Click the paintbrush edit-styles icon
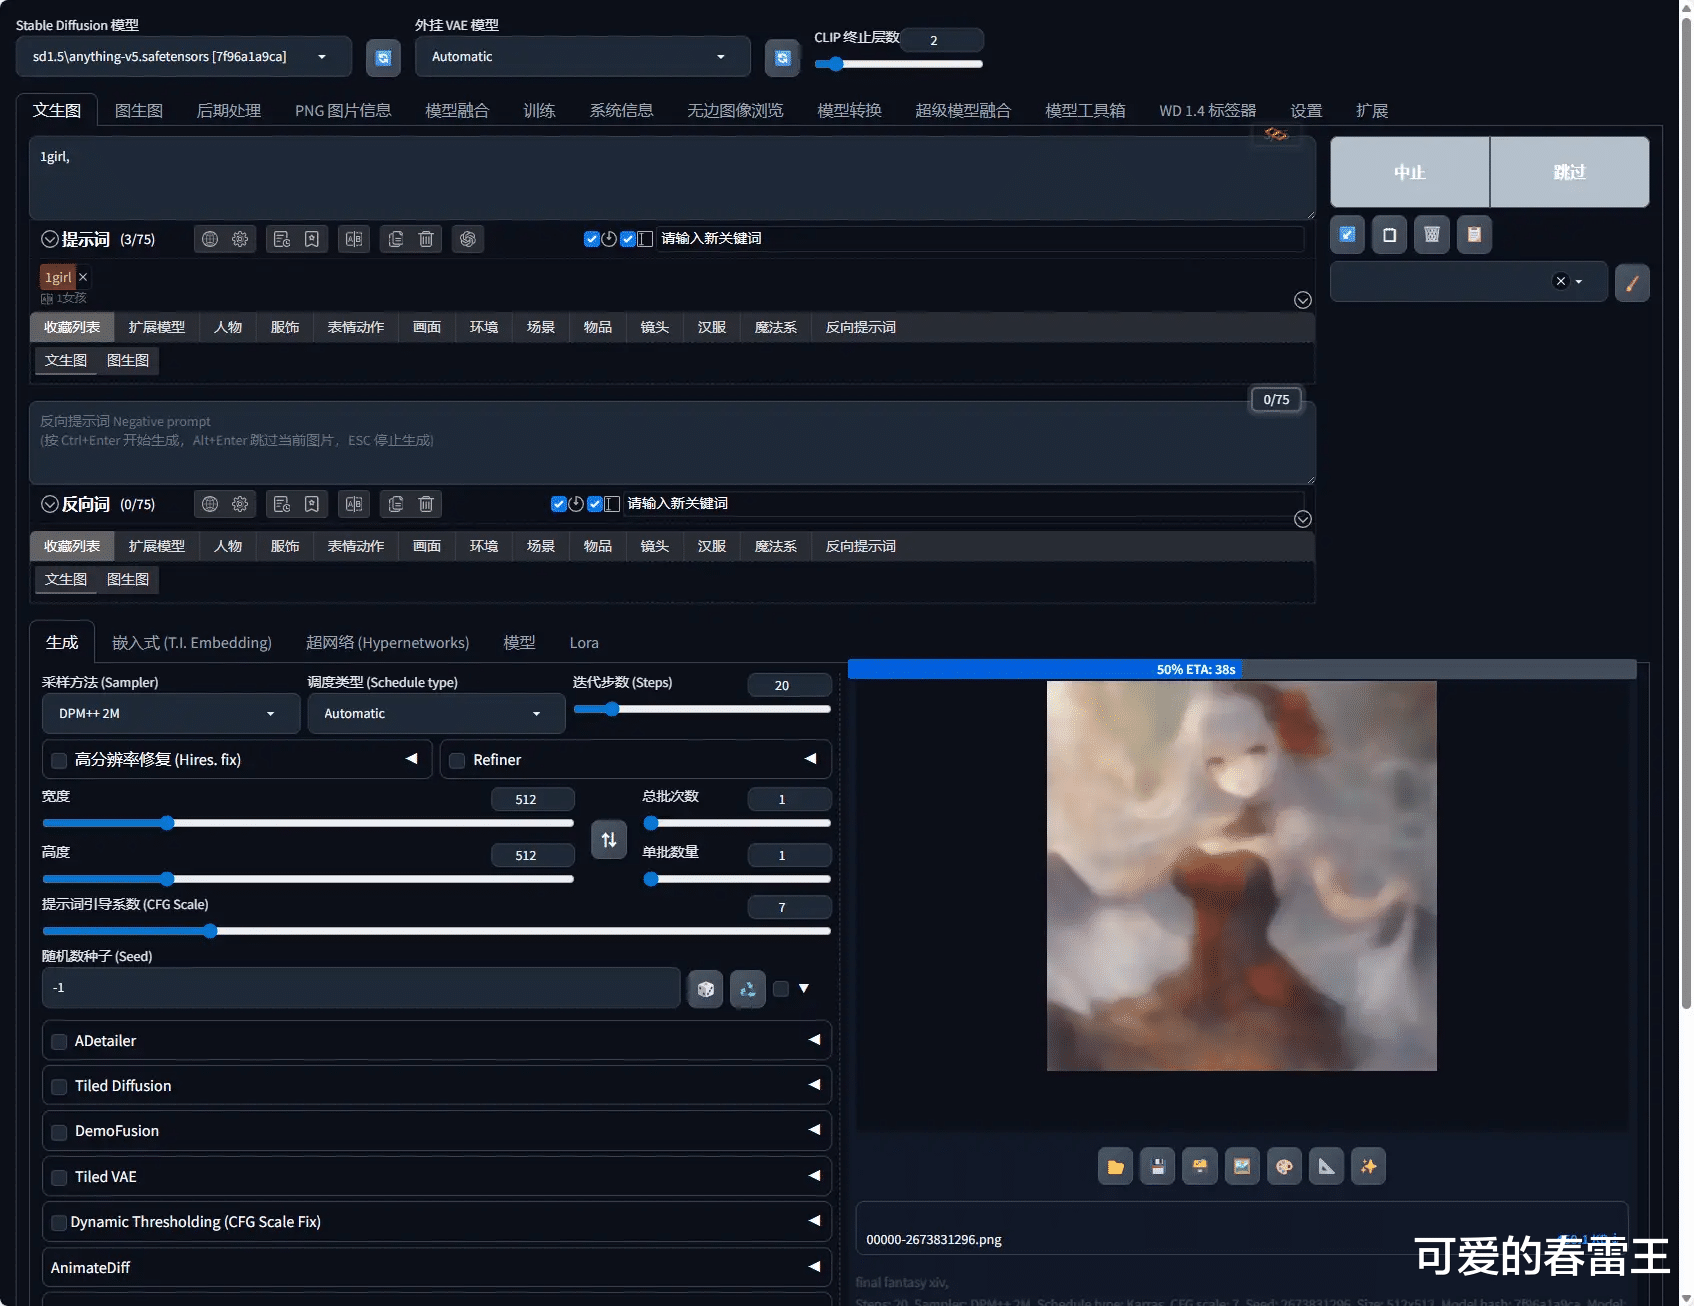Screen dimensions: 1694x1306 click(1632, 282)
